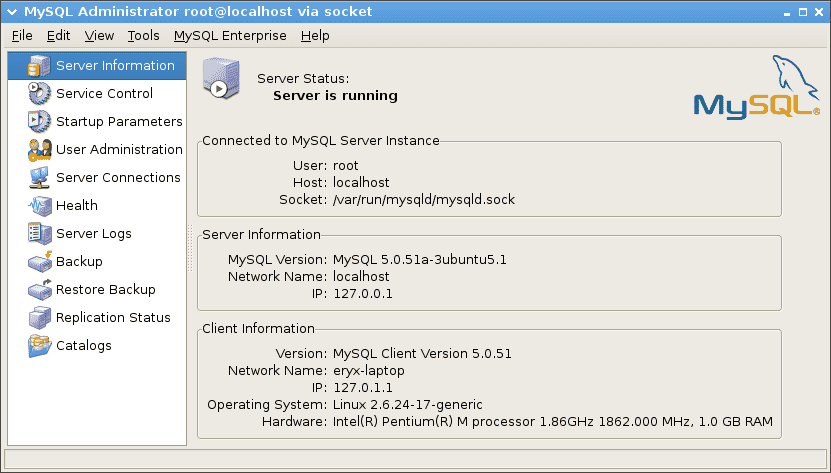Click the Host value 'localhost'
This screenshot has height=473, width=831.
tap(361, 183)
